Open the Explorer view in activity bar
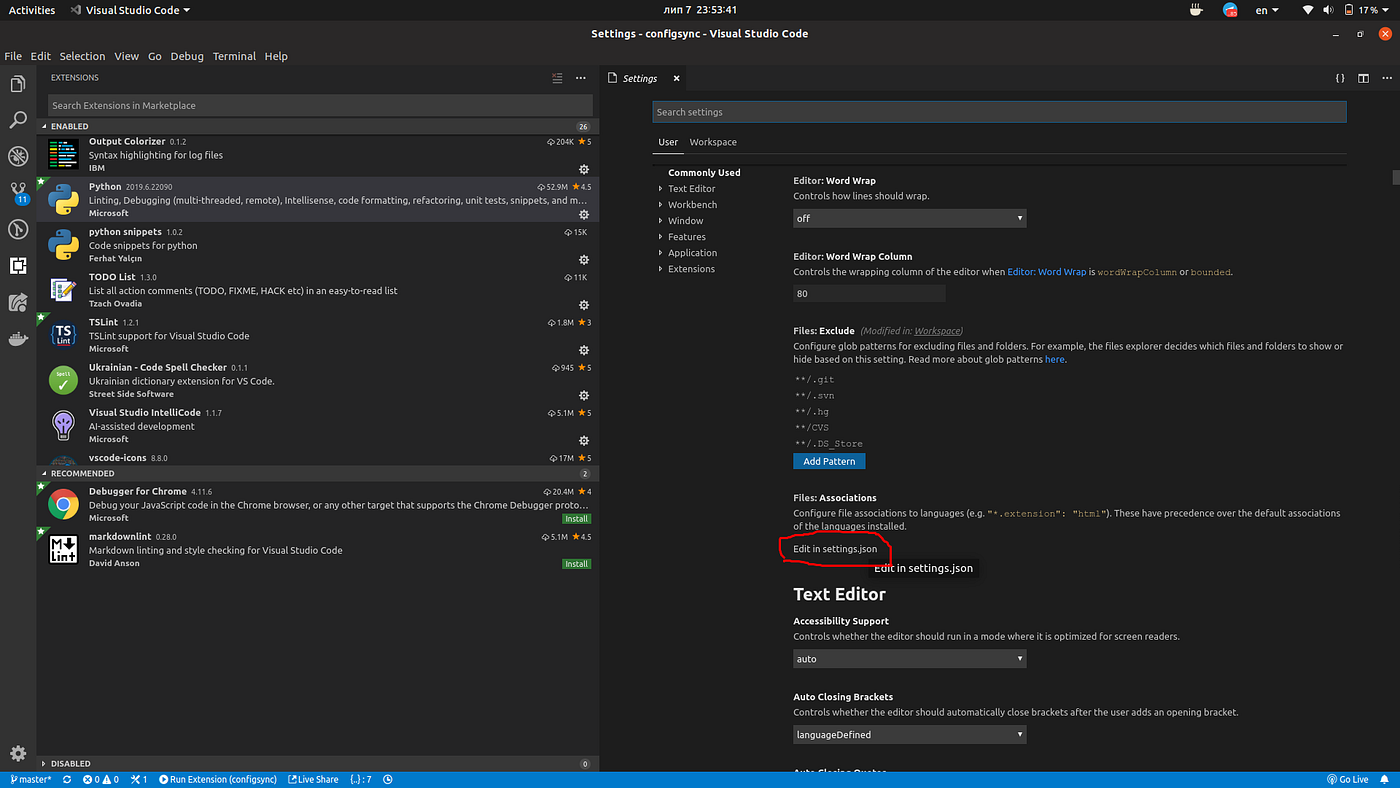 coord(17,85)
